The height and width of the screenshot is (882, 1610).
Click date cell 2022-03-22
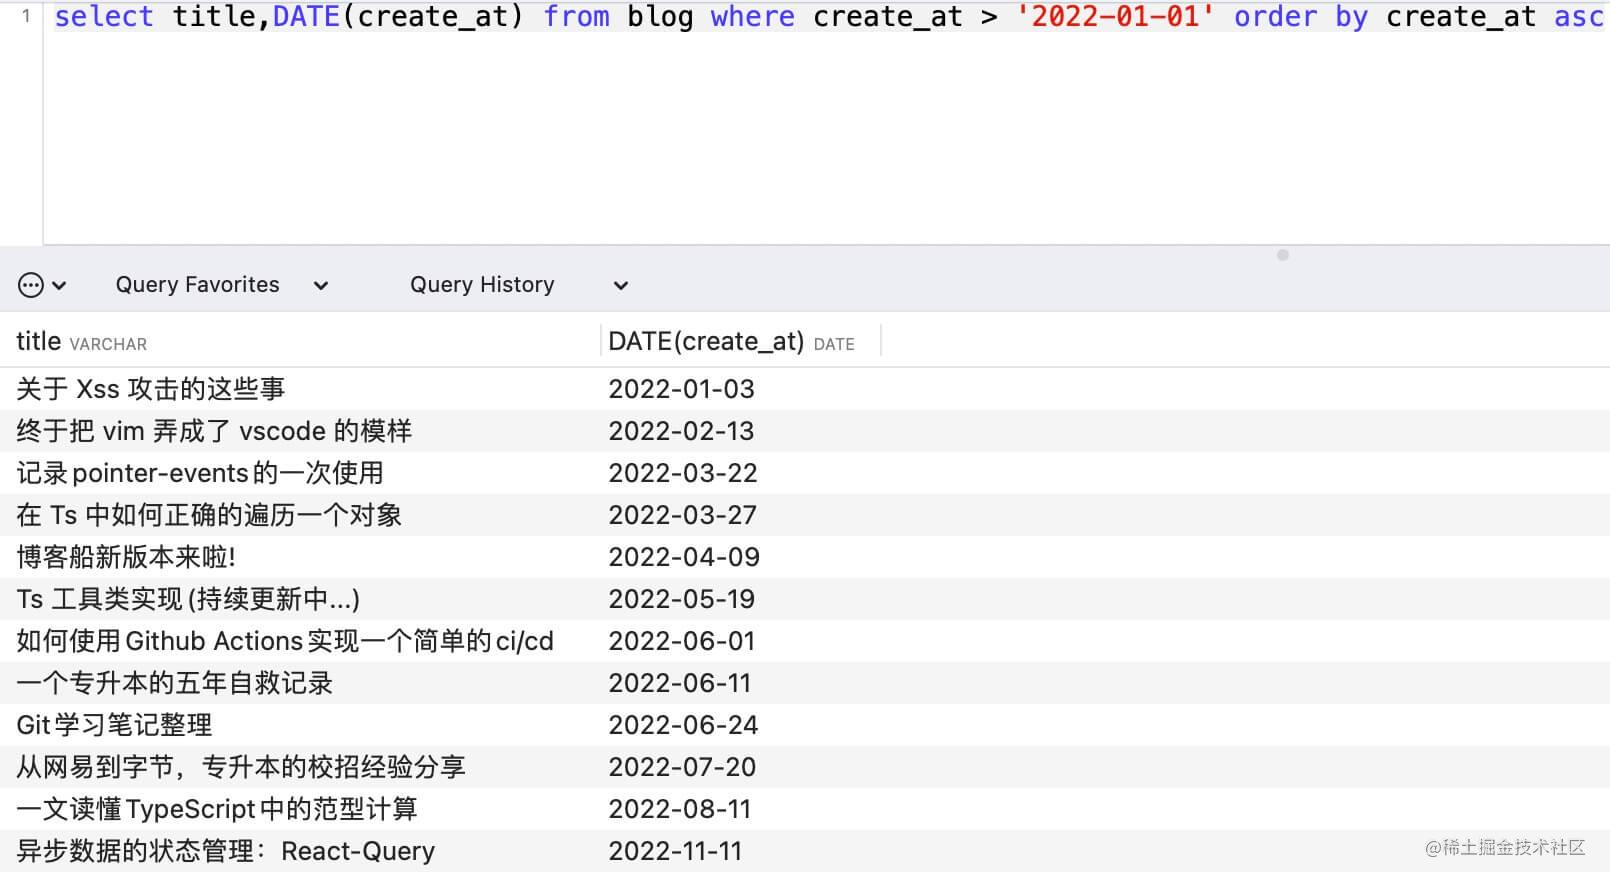pyautogui.click(x=683, y=473)
